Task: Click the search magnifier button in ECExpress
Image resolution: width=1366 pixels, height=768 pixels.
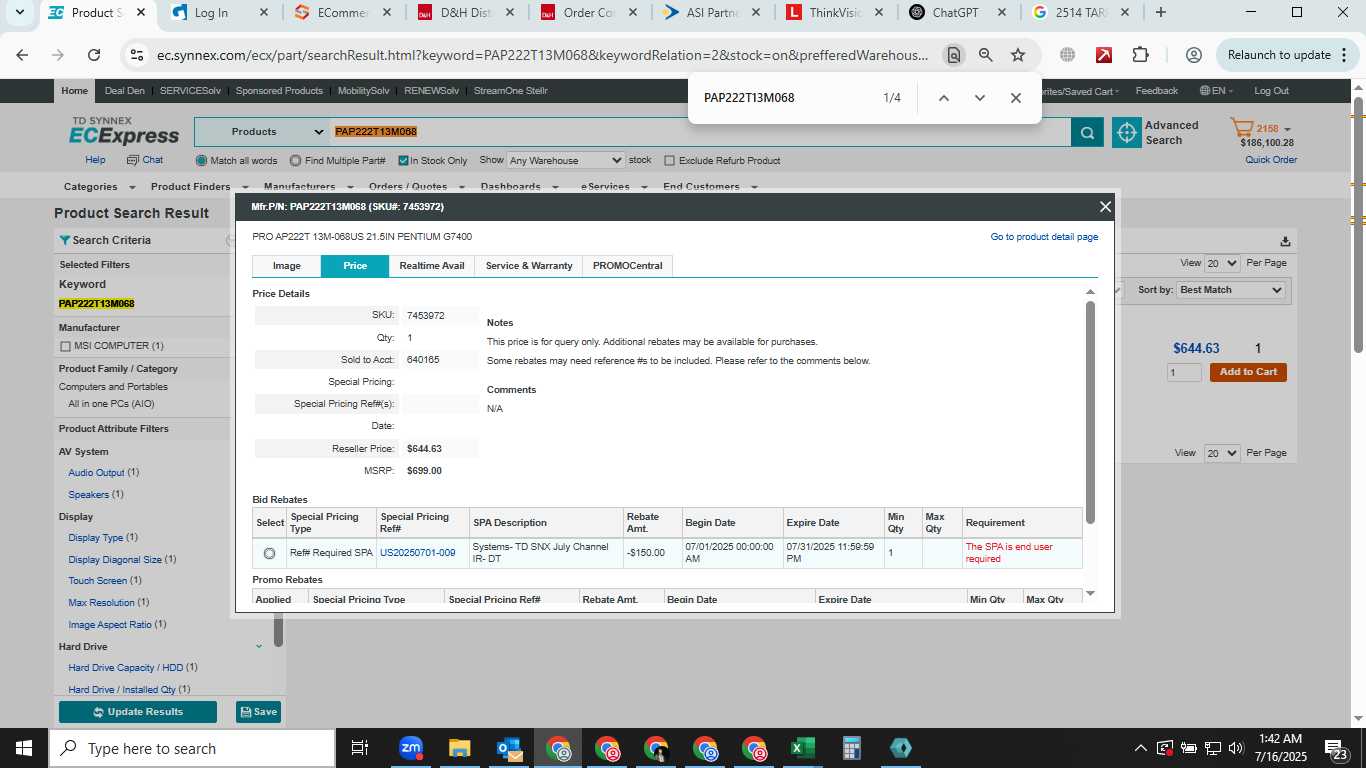Action: tap(1087, 132)
